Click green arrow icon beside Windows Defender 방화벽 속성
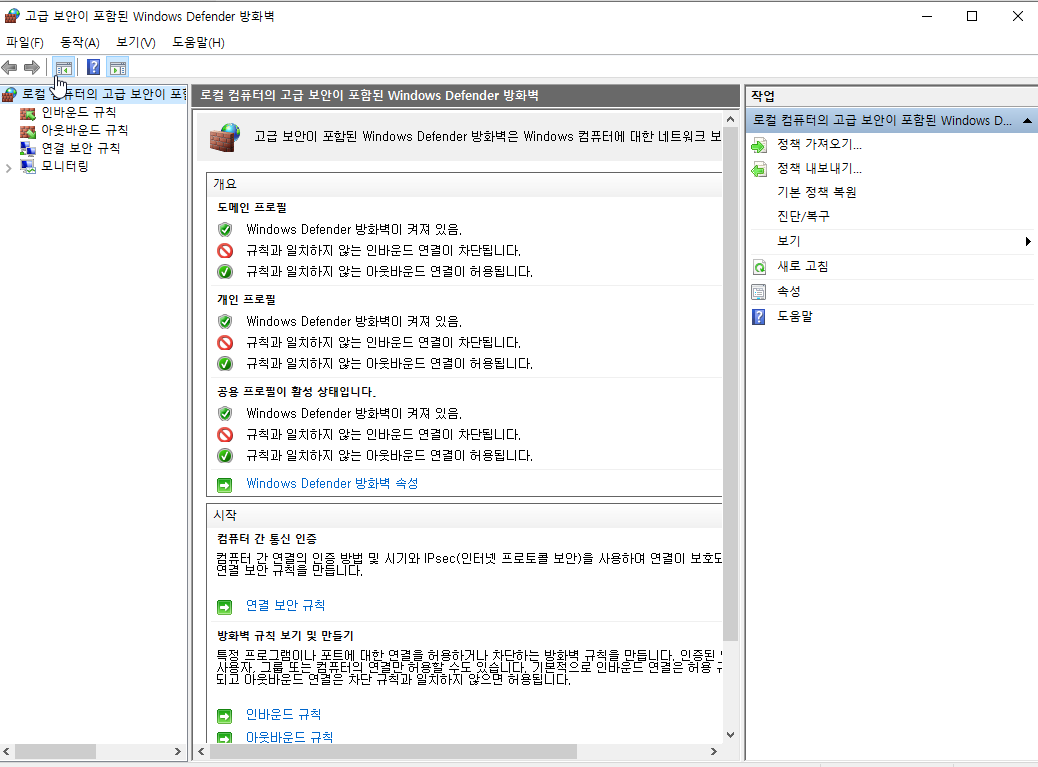The image size is (1038, 767). [x=225, y=485]
